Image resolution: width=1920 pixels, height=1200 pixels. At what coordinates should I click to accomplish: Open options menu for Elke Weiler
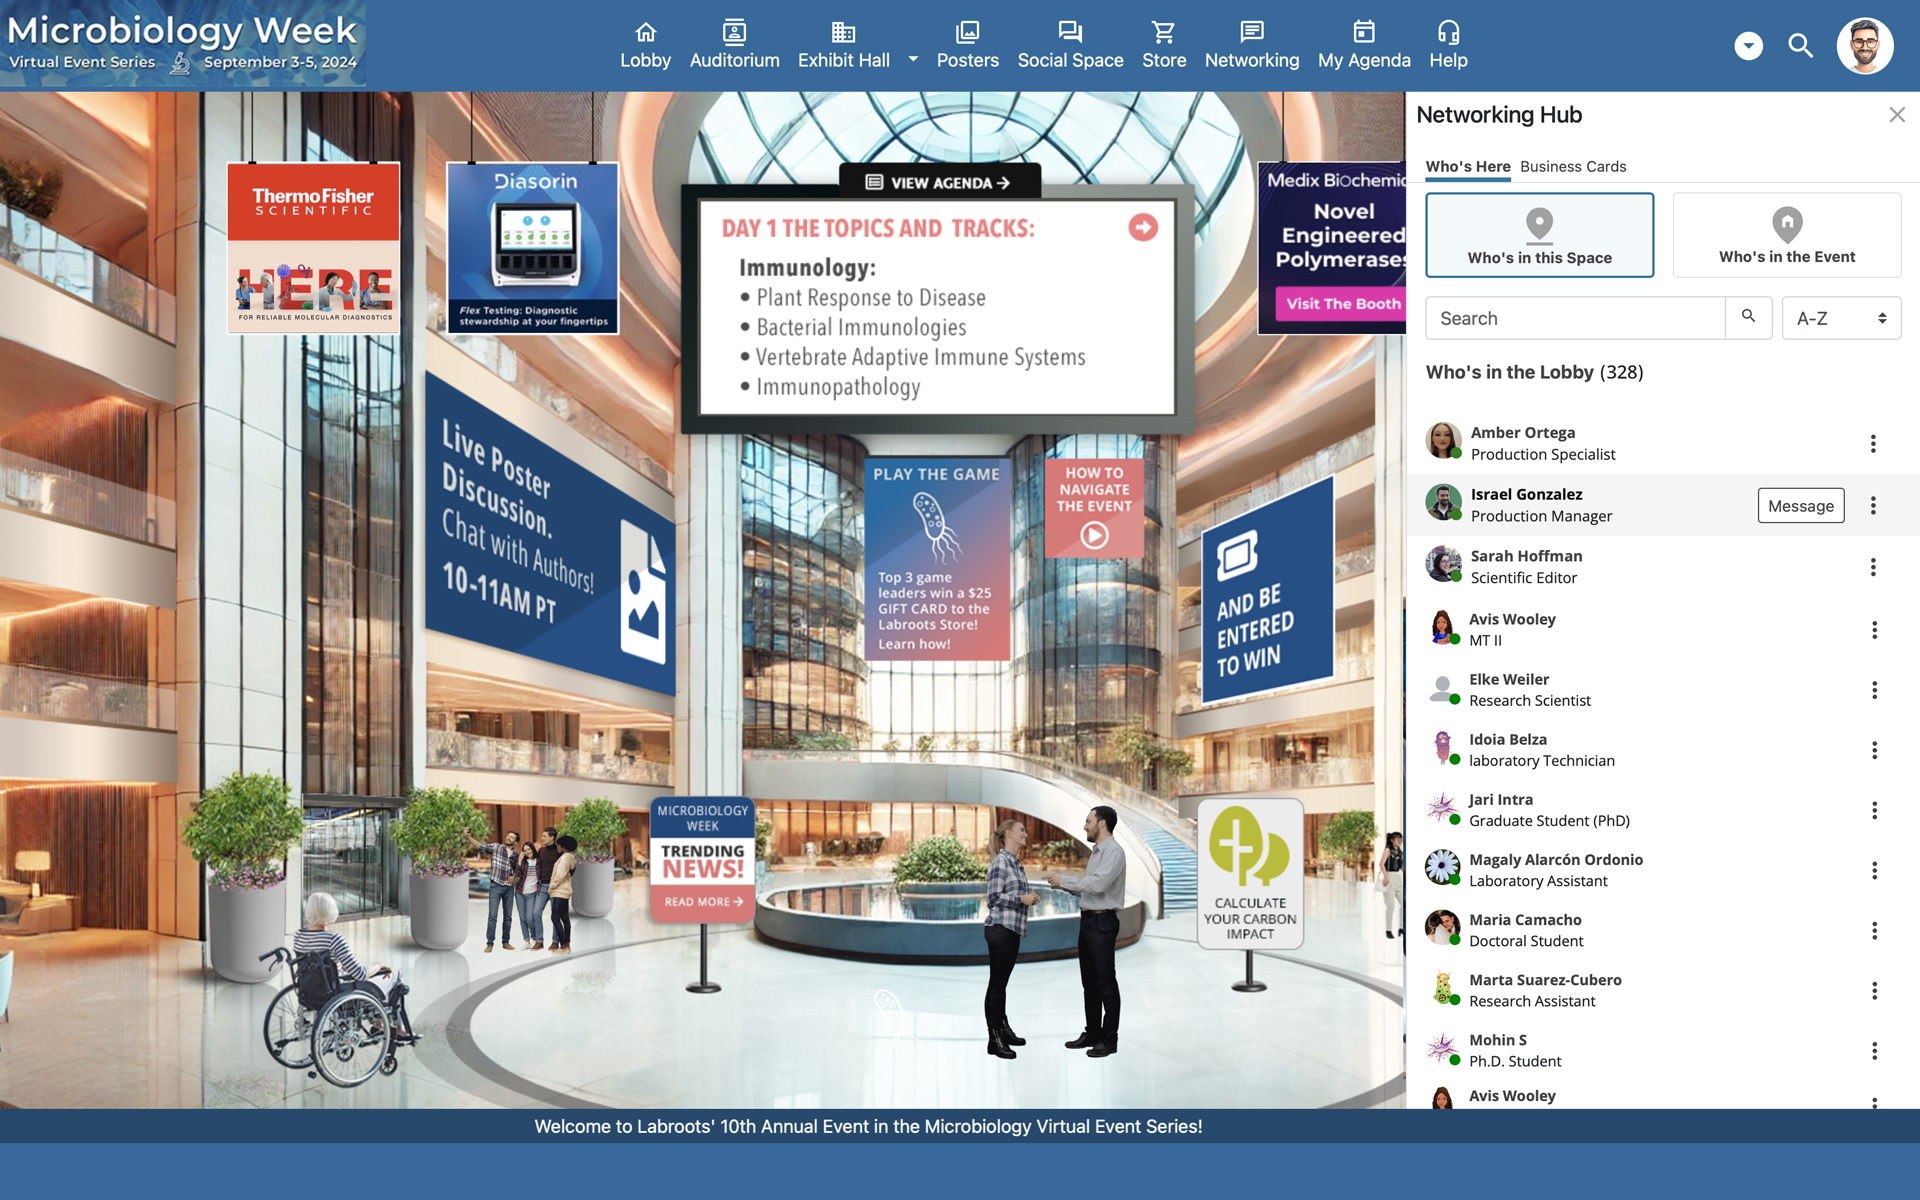pos(1874,690)
